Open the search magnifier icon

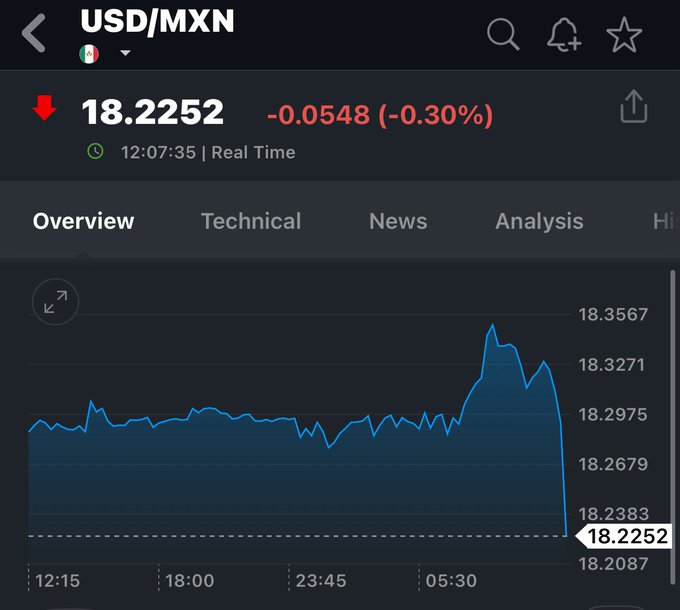coord(503,35)
